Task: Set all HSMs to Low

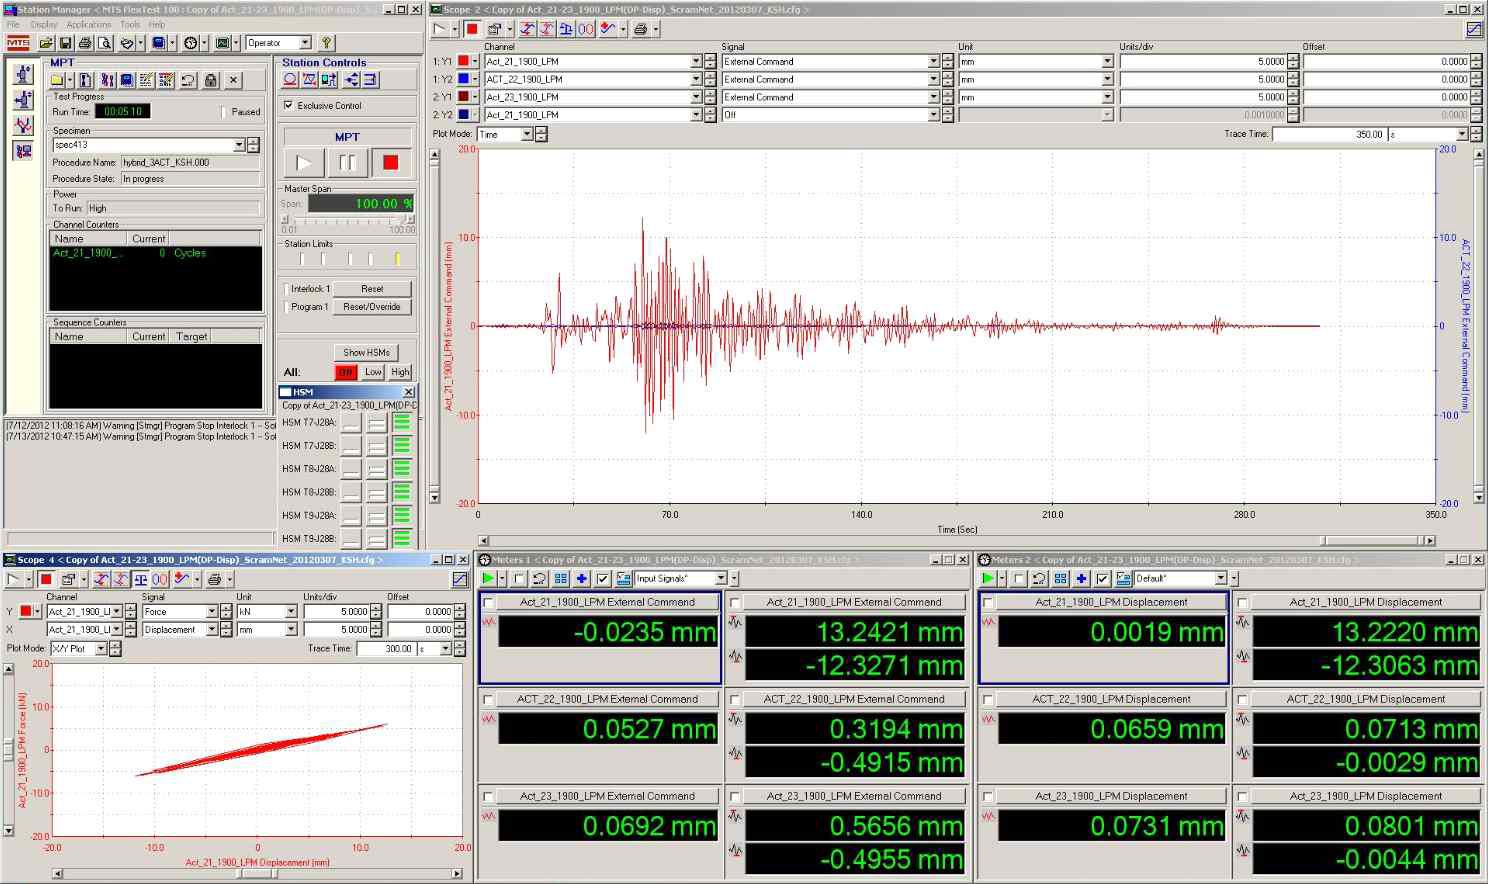Action: 373,372
